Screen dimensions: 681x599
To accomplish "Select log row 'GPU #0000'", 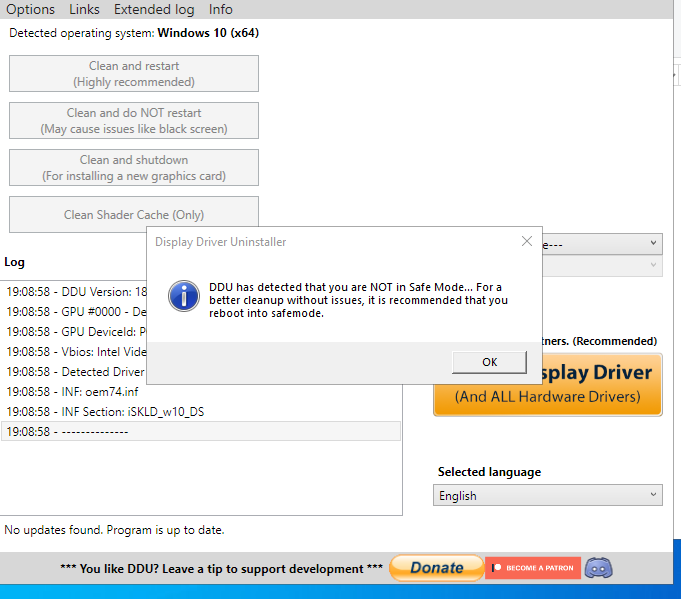I will pos(75,312).
